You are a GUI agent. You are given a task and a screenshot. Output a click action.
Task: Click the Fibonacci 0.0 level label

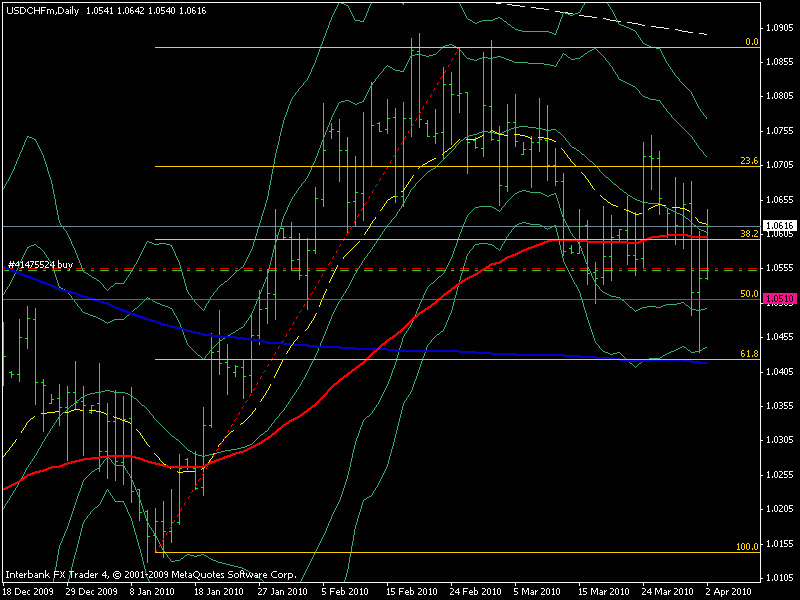click(x=750, y=42)
